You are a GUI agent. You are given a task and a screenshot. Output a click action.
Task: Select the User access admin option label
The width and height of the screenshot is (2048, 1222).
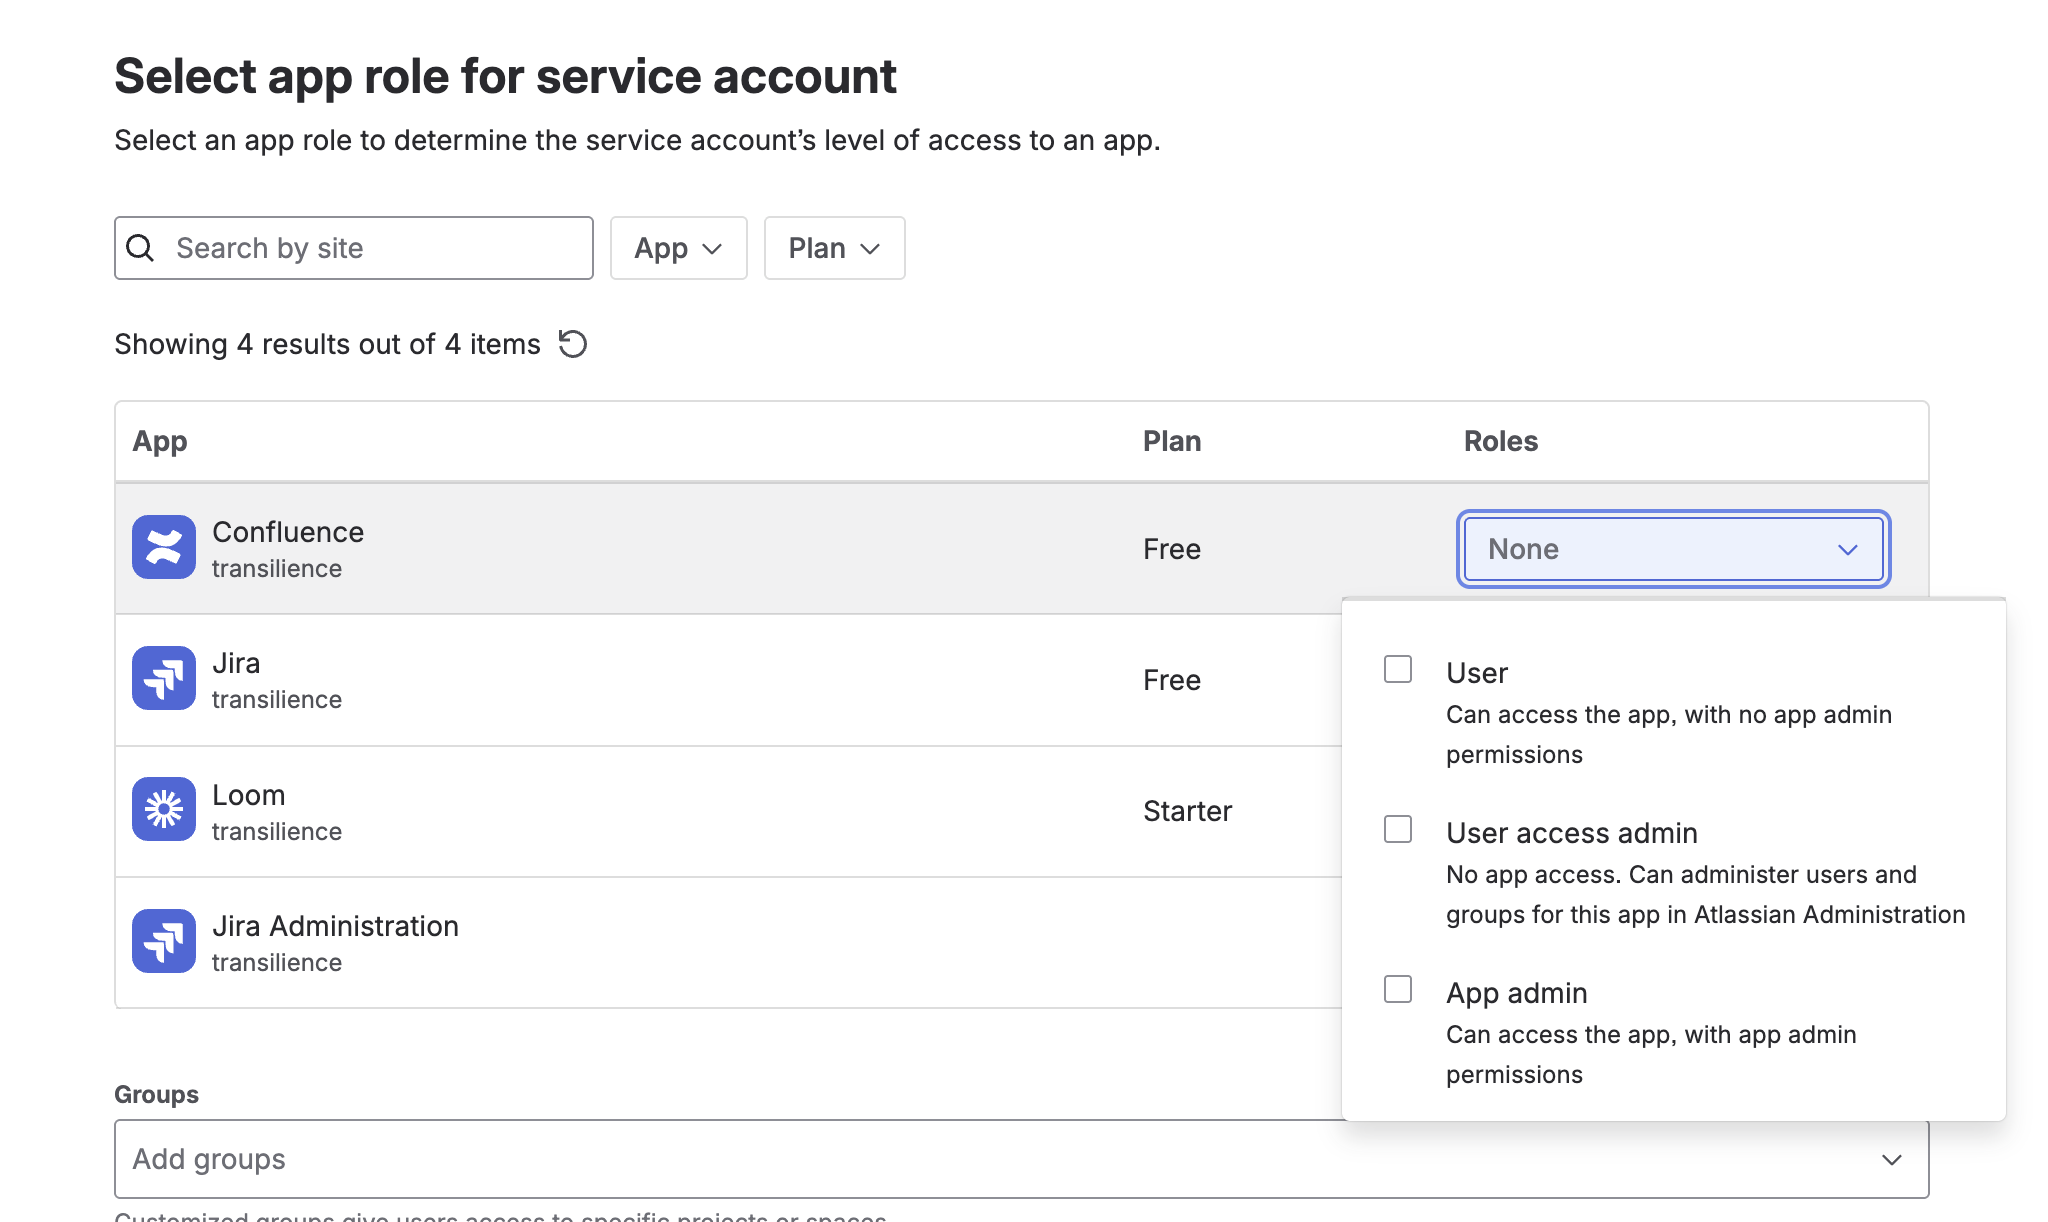point(1571,833)
